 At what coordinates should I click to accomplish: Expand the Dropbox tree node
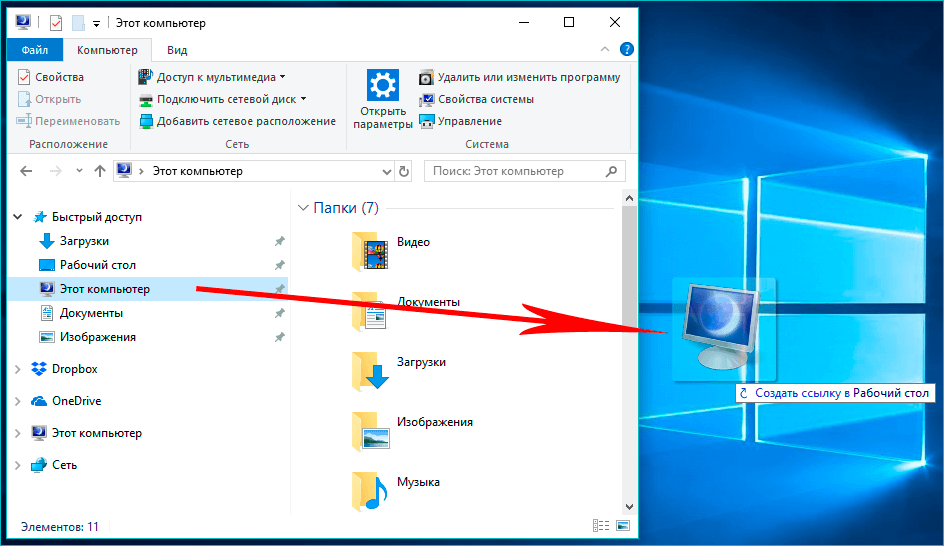click(x=17, y=369)
